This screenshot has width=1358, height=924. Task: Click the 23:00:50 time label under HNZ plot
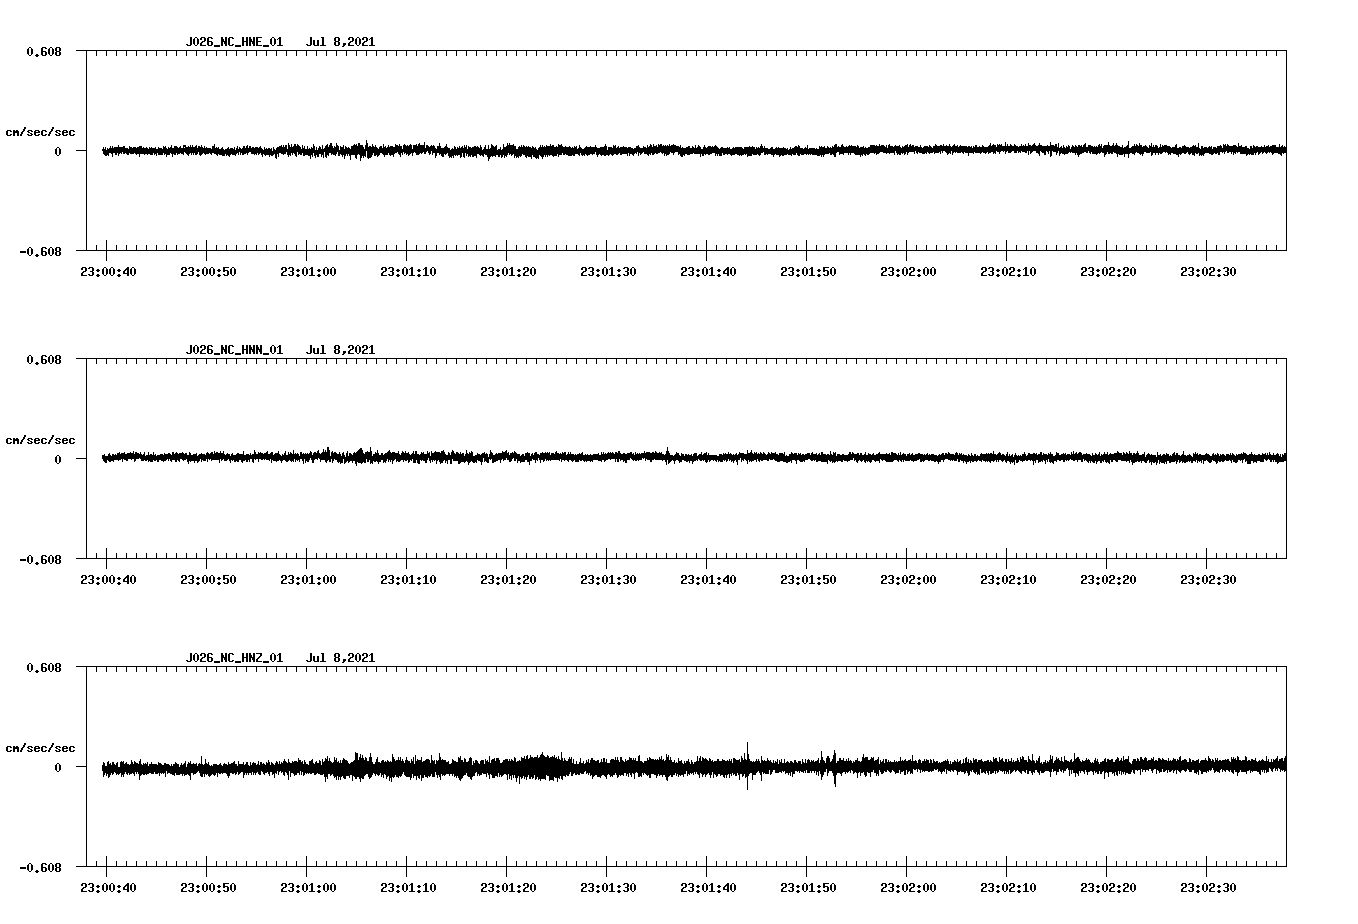[208, 888]
